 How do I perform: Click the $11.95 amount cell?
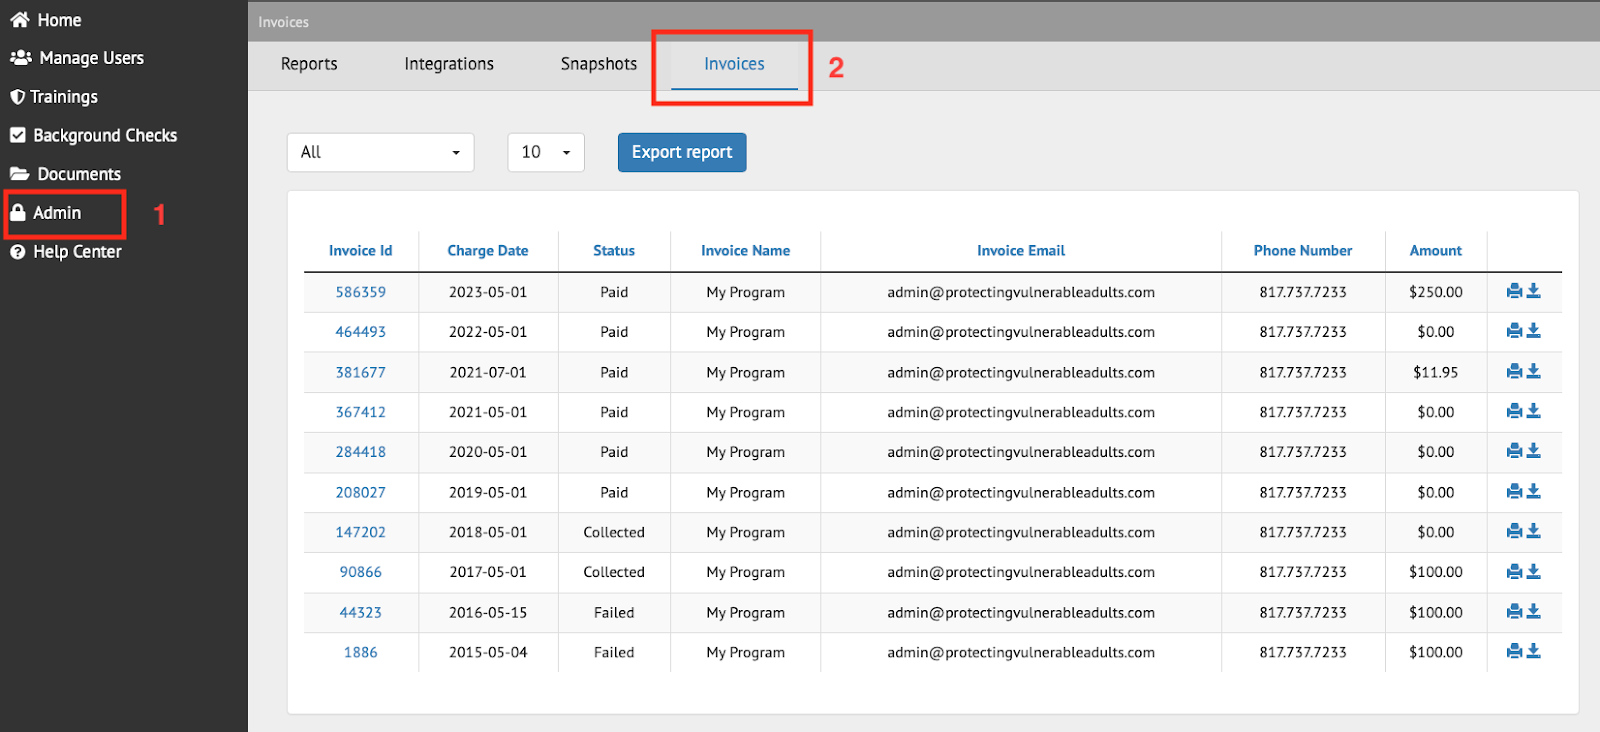pyautogui.click(x=1436, y=372)
